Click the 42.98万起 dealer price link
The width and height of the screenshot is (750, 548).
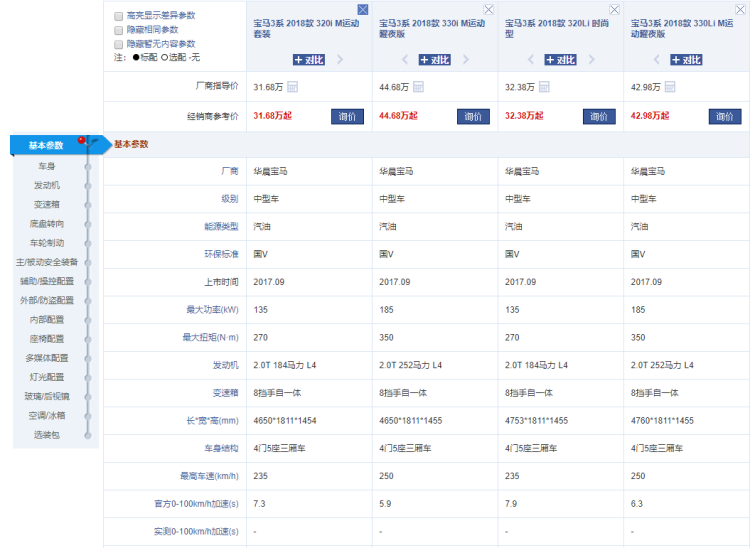pos(650,116)
